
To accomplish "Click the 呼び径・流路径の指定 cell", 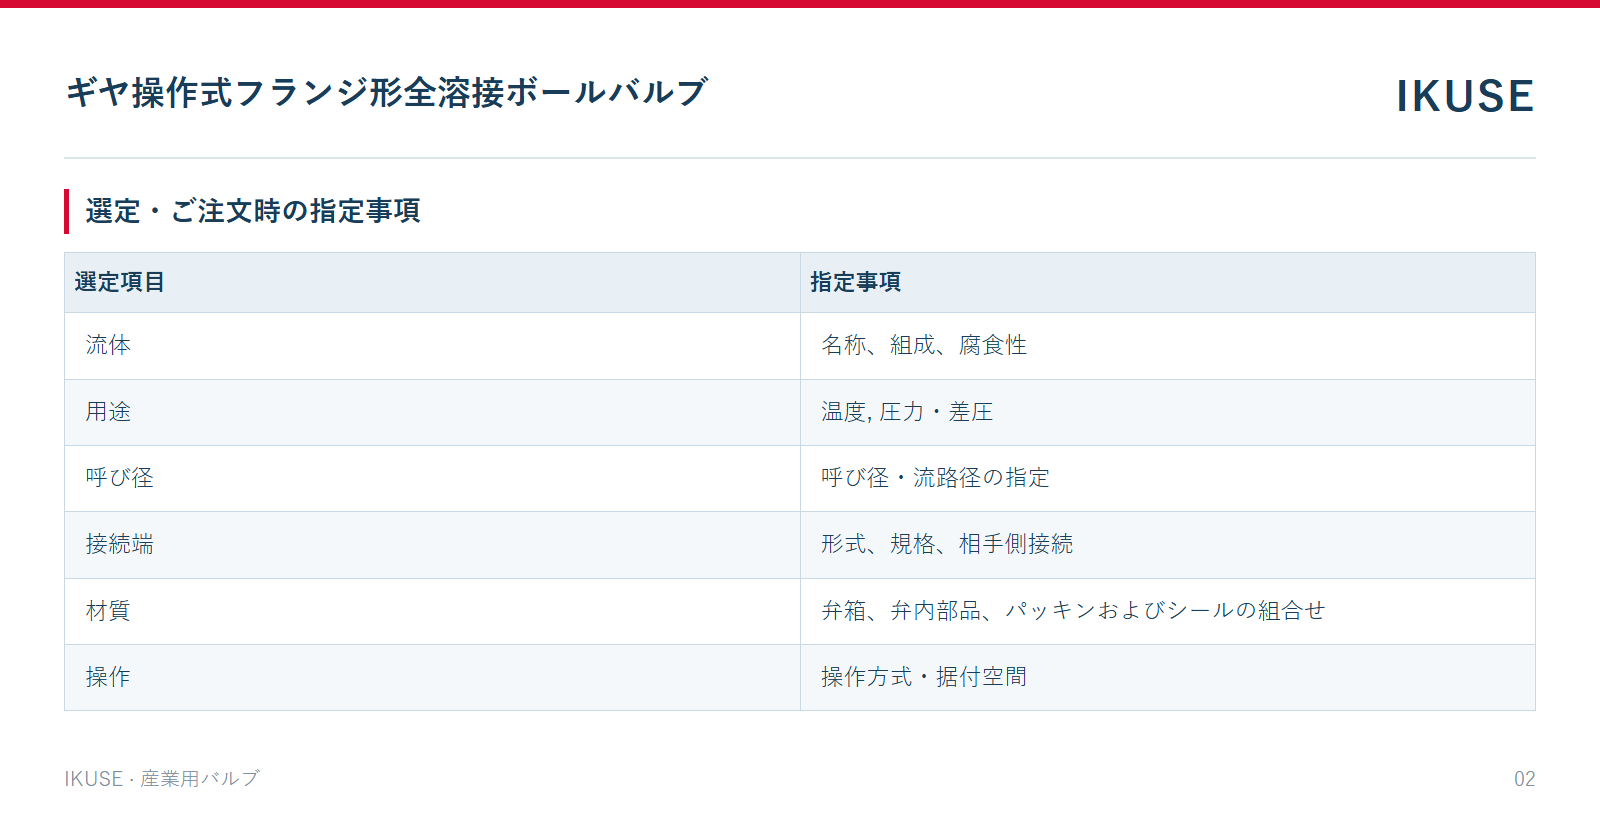I will point(1168,478).
